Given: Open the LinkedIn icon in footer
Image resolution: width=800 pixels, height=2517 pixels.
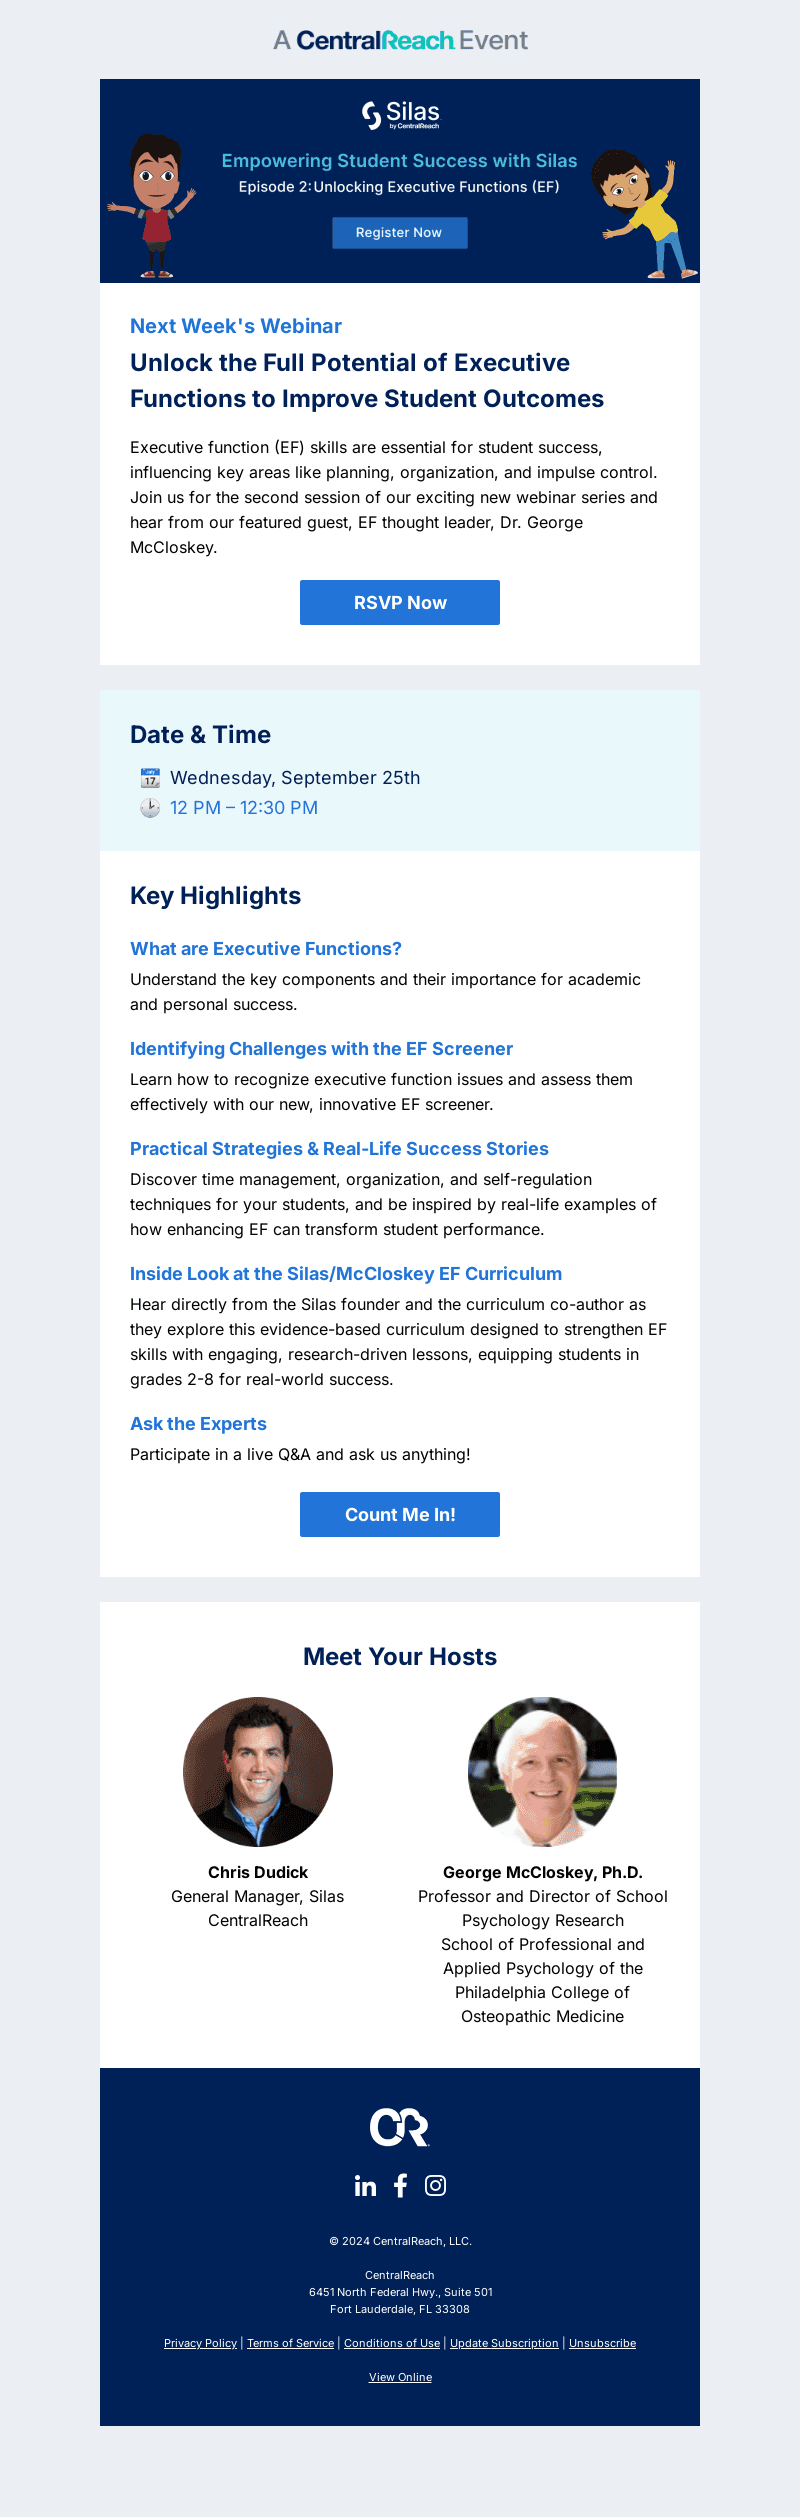Looking at the screenshot, I should (365, 2186).
